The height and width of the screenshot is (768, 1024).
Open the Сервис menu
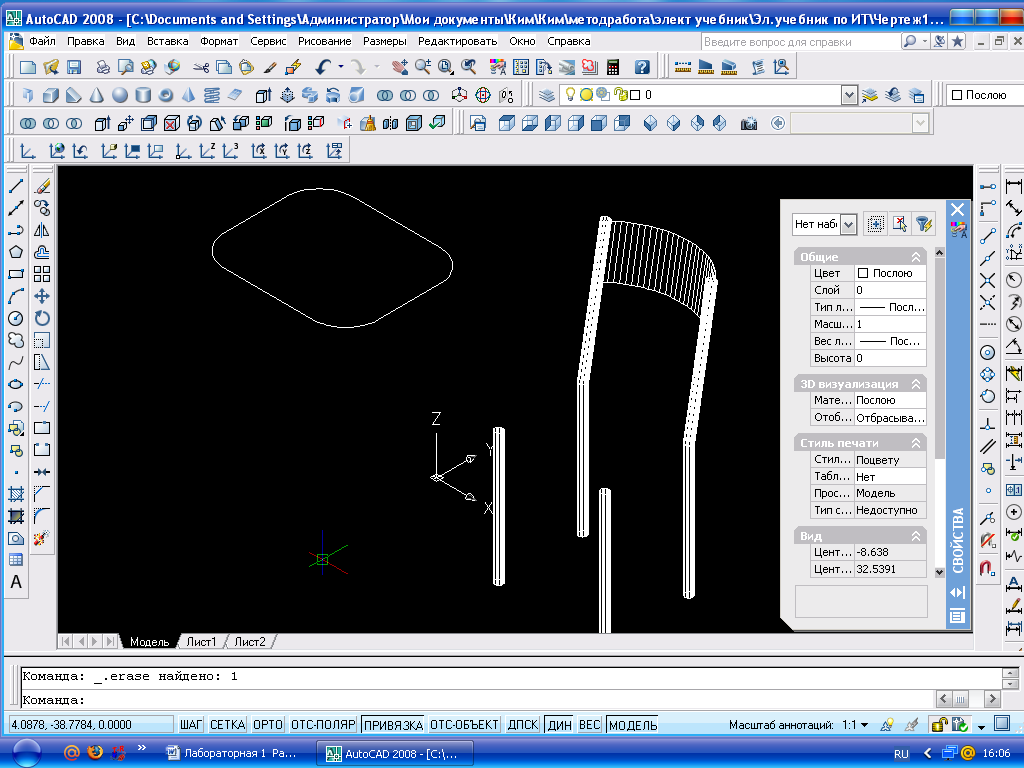point(268,41)
